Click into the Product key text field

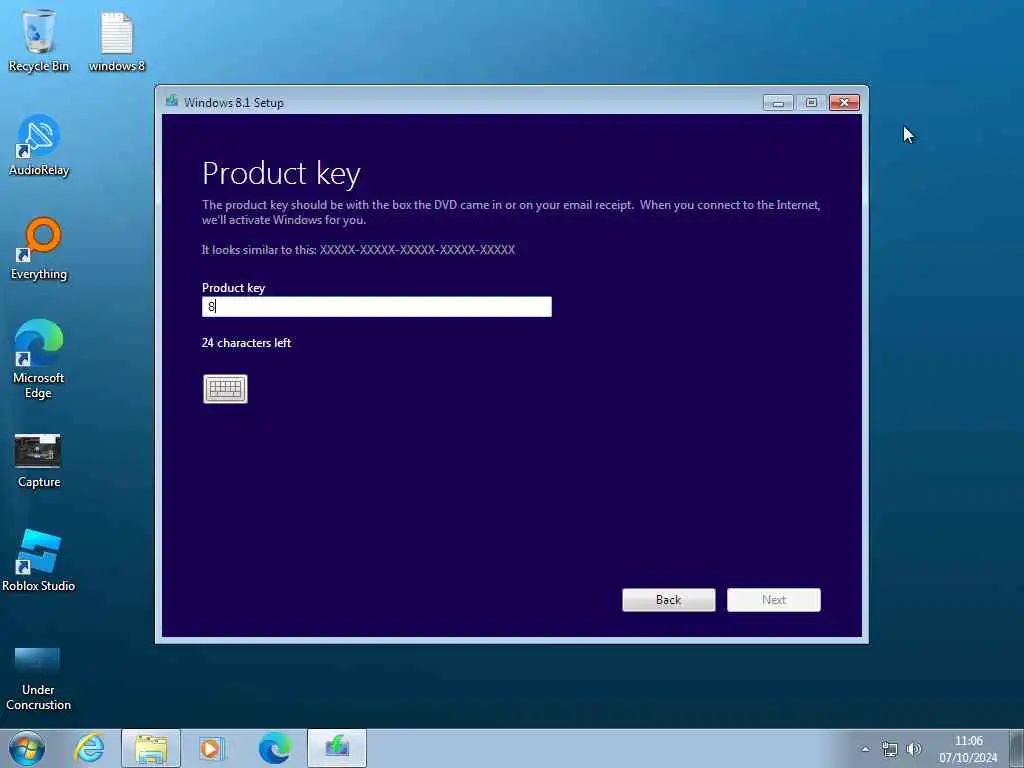point(377,306)
